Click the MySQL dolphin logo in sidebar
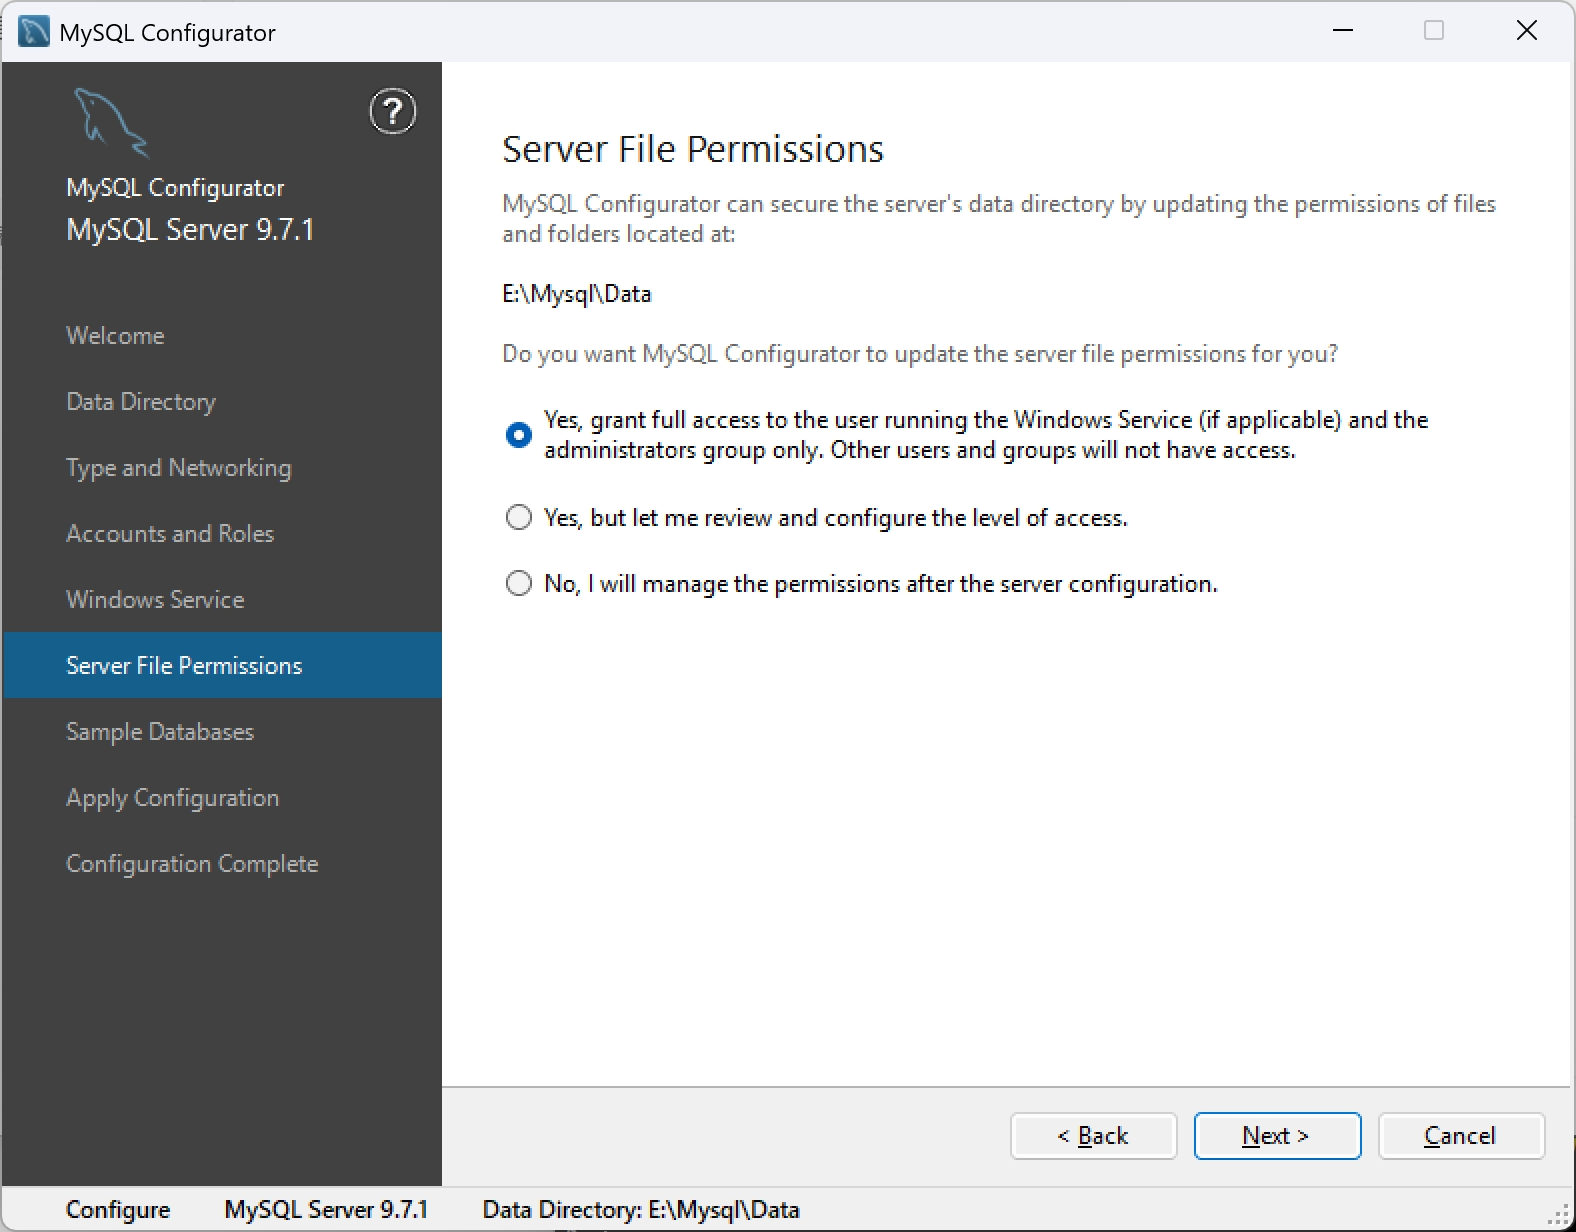This screenshot has width=1576, height=1232. coord(111,122)
